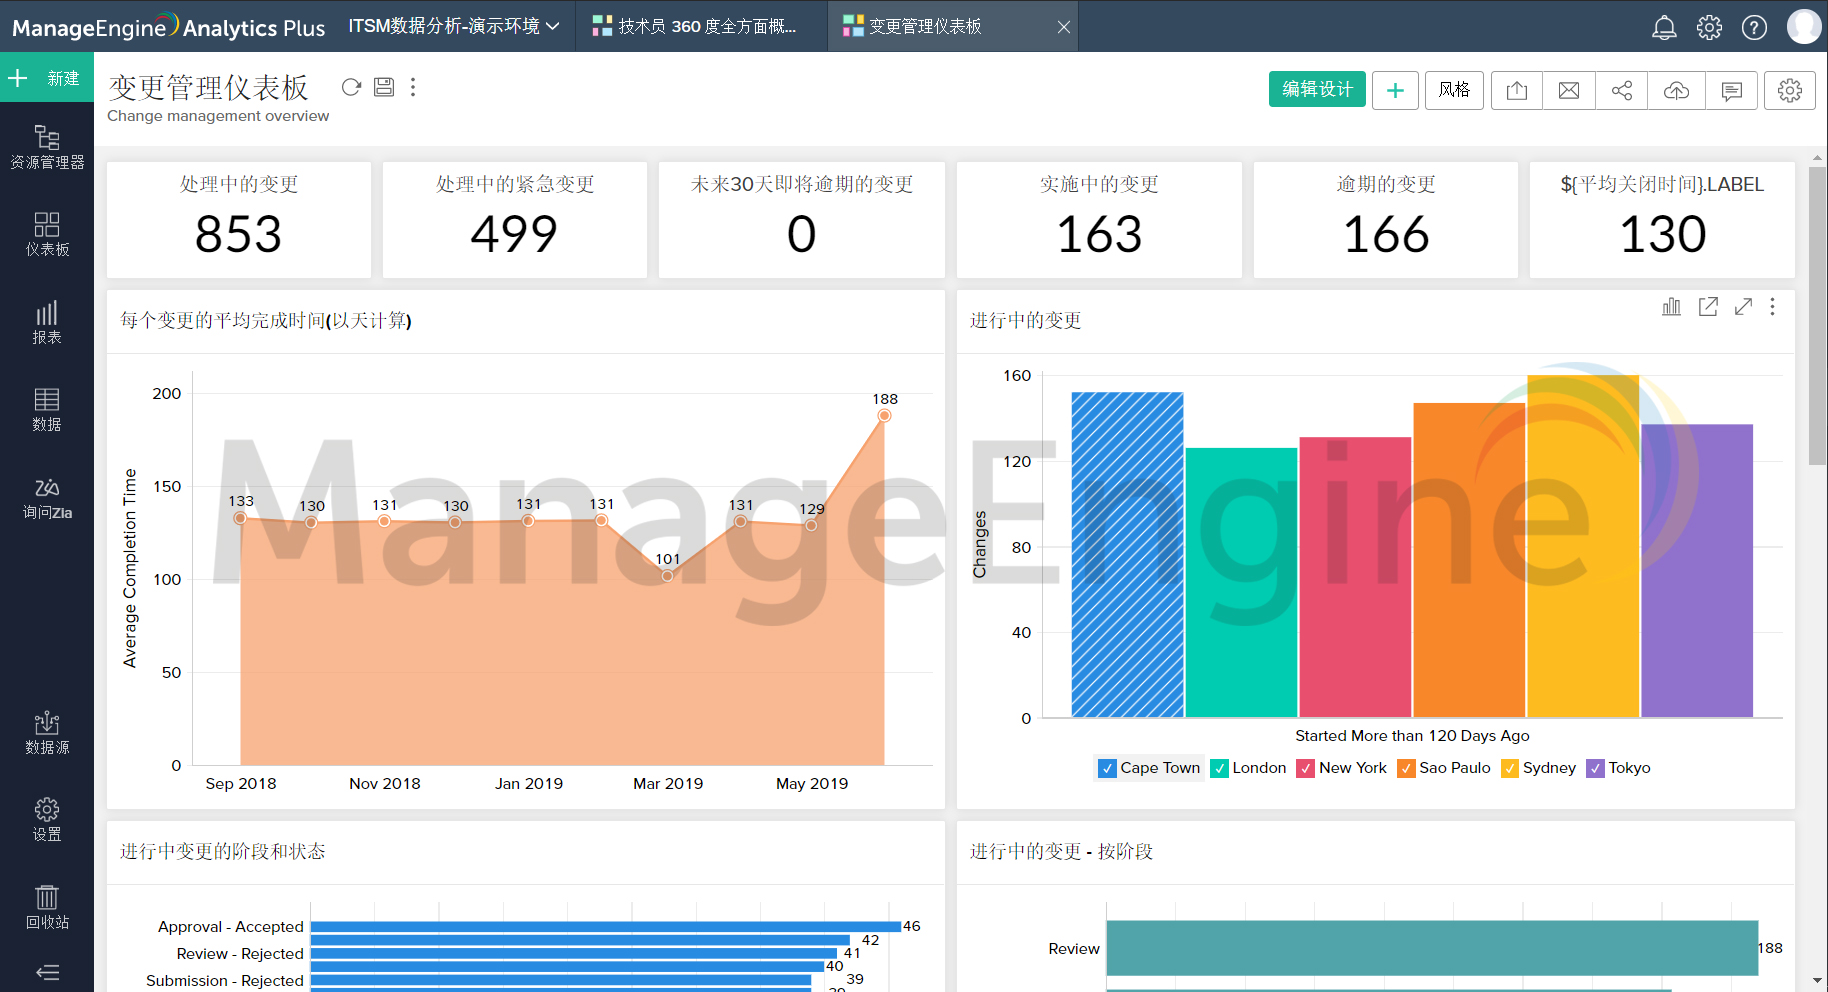1828x992 pixels.
Task: Click the teal London bar
Action: (x=1241, y=583)
